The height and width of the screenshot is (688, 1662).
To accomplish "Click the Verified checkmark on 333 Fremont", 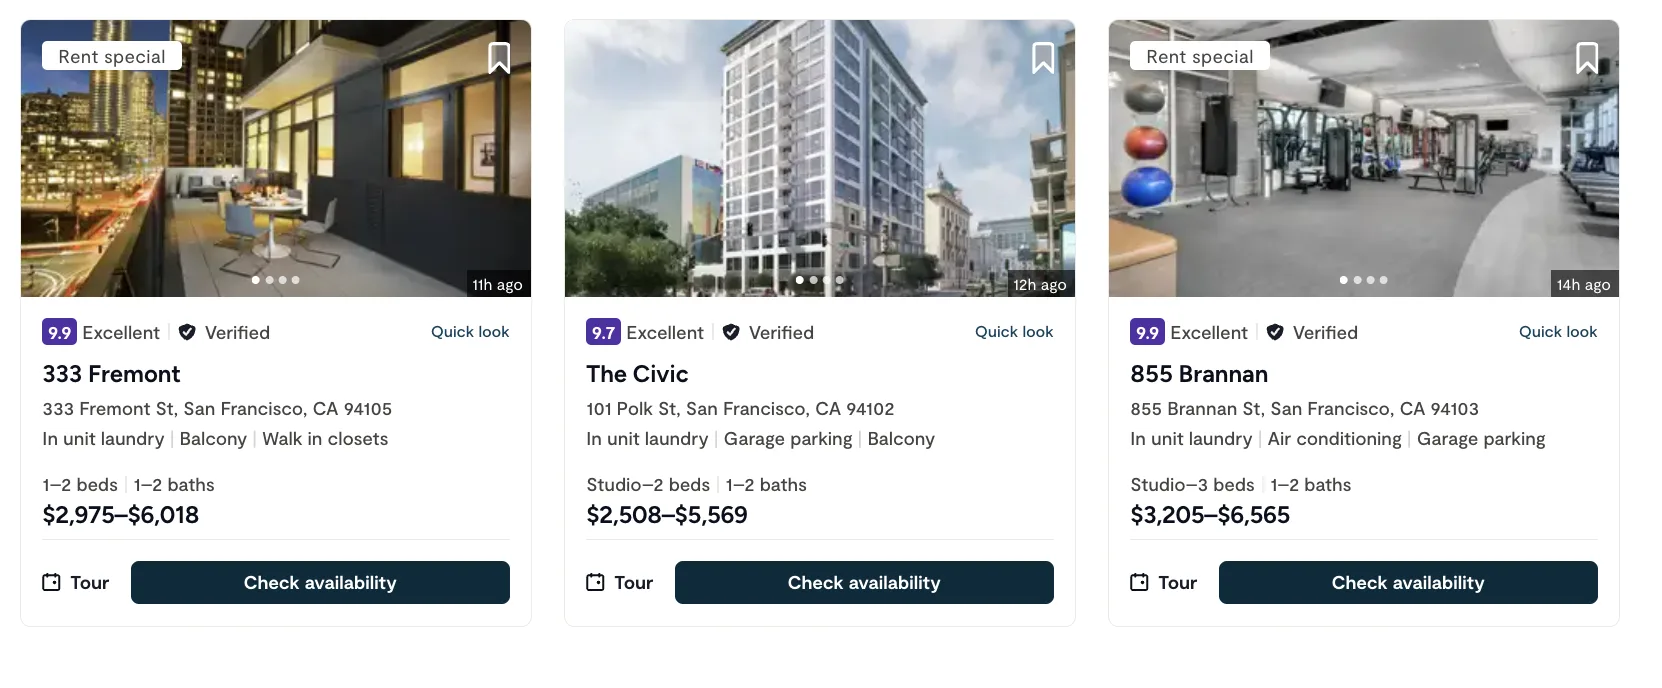I will click(187, 332).
